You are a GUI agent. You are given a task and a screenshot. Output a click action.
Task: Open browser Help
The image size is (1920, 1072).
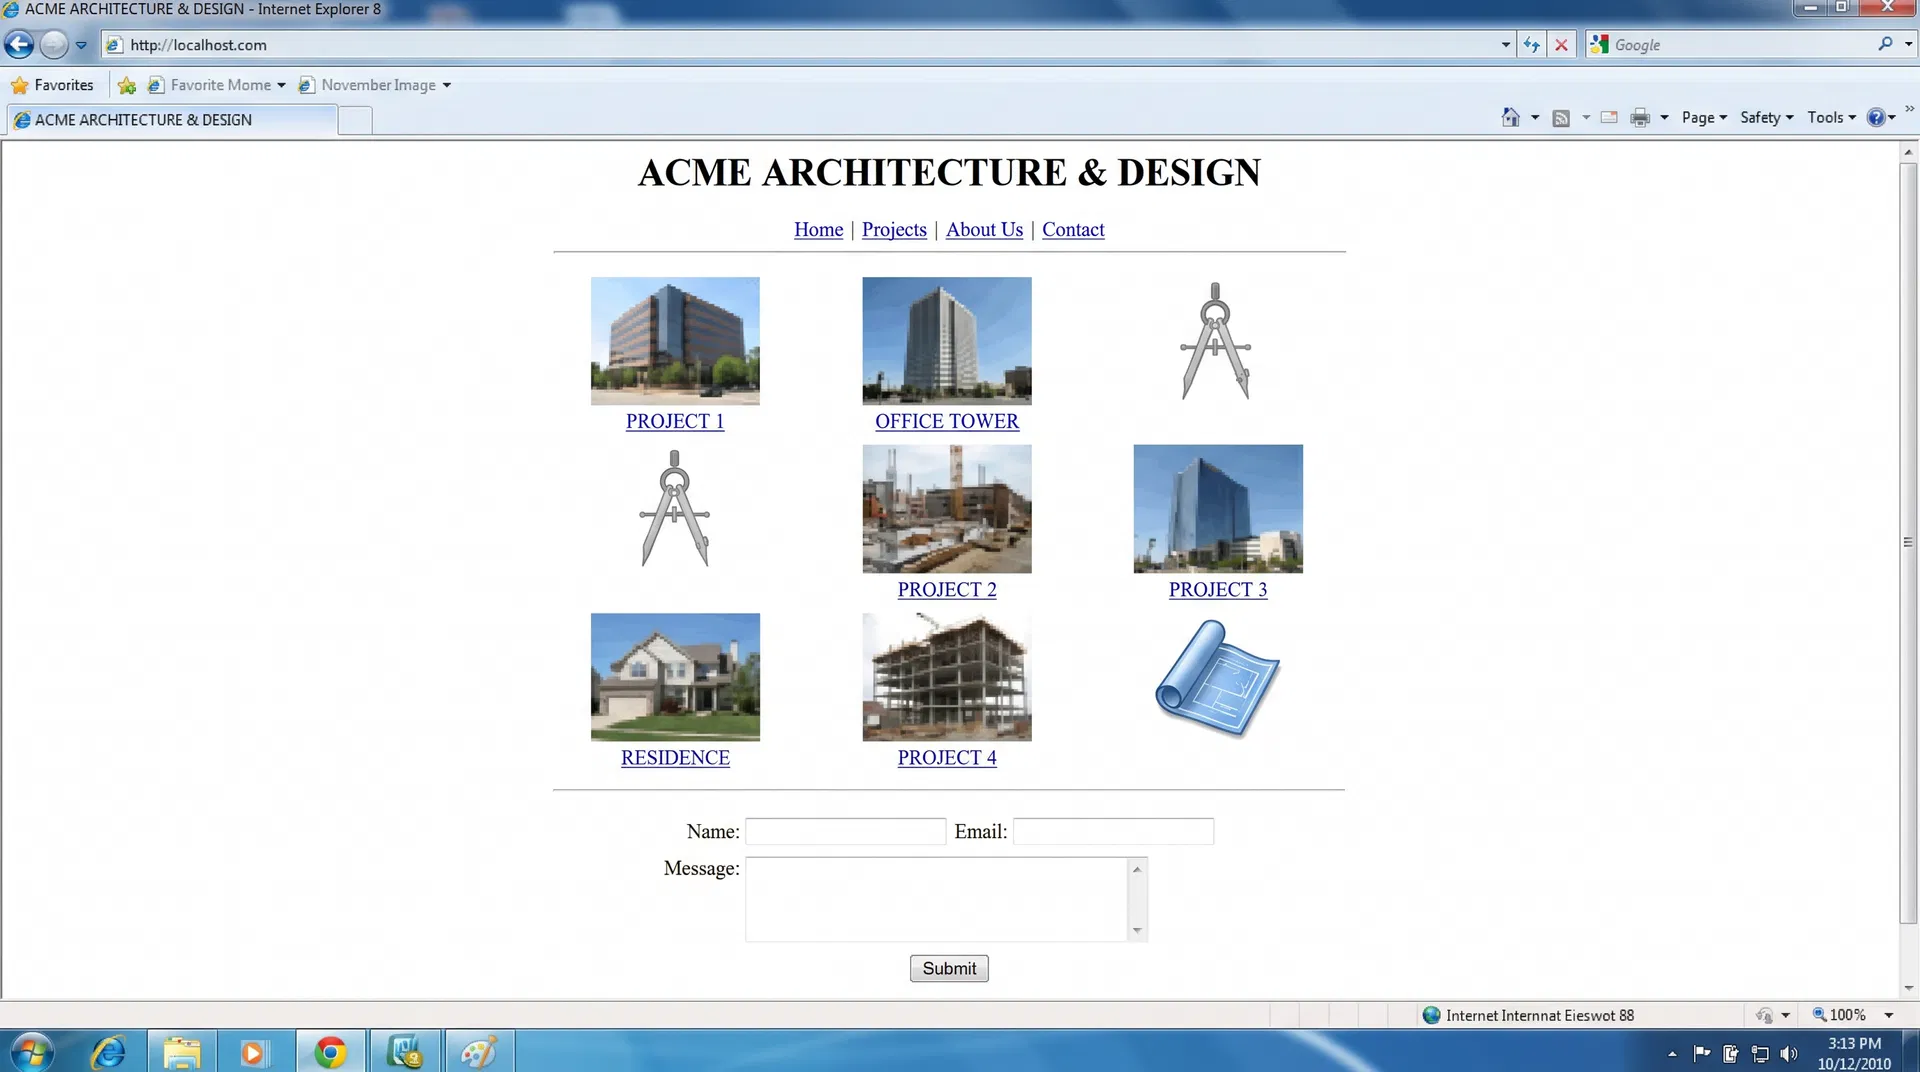1878,117
